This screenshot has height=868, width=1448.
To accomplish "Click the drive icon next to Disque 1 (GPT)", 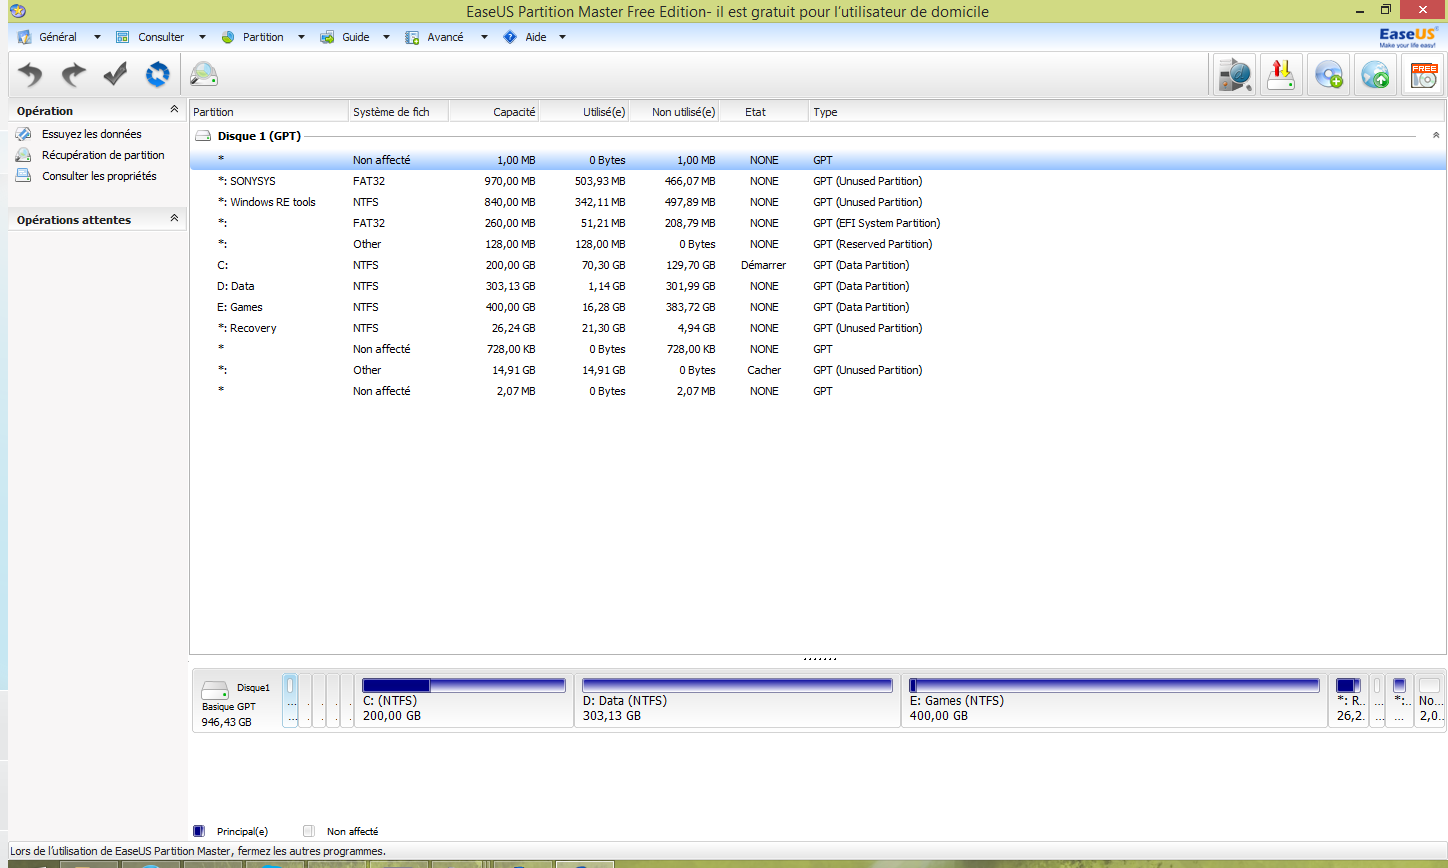I will 203,136.
